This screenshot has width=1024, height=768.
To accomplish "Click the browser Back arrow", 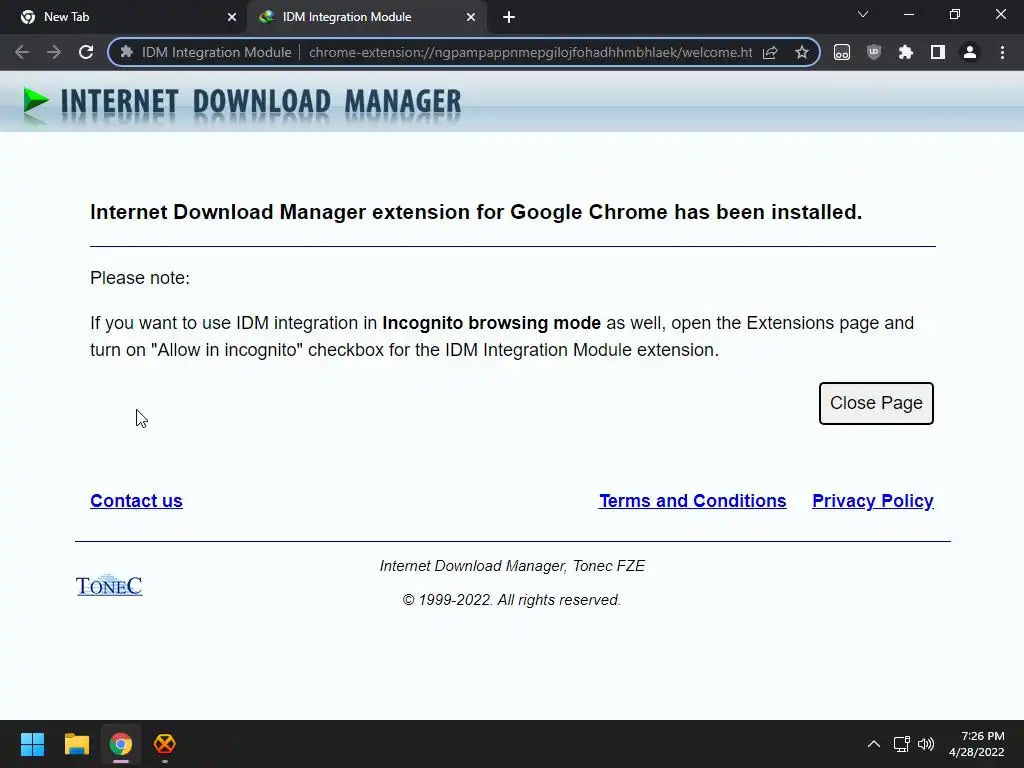I will coord(22,52).
